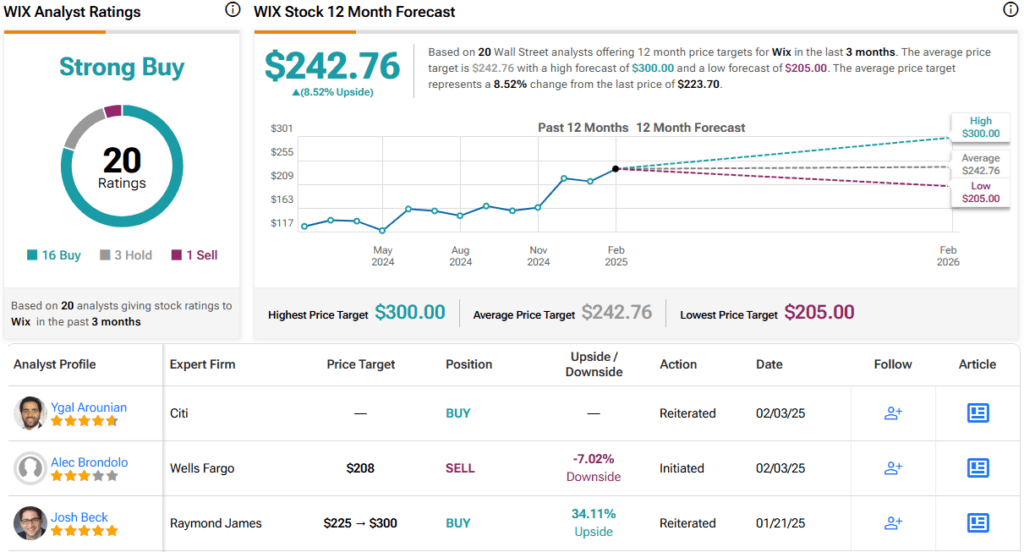This screenshot has height=552, width=1024.
Task: Open info icon for WIX Analyst Ratings
Action: [x=232, y=10]
